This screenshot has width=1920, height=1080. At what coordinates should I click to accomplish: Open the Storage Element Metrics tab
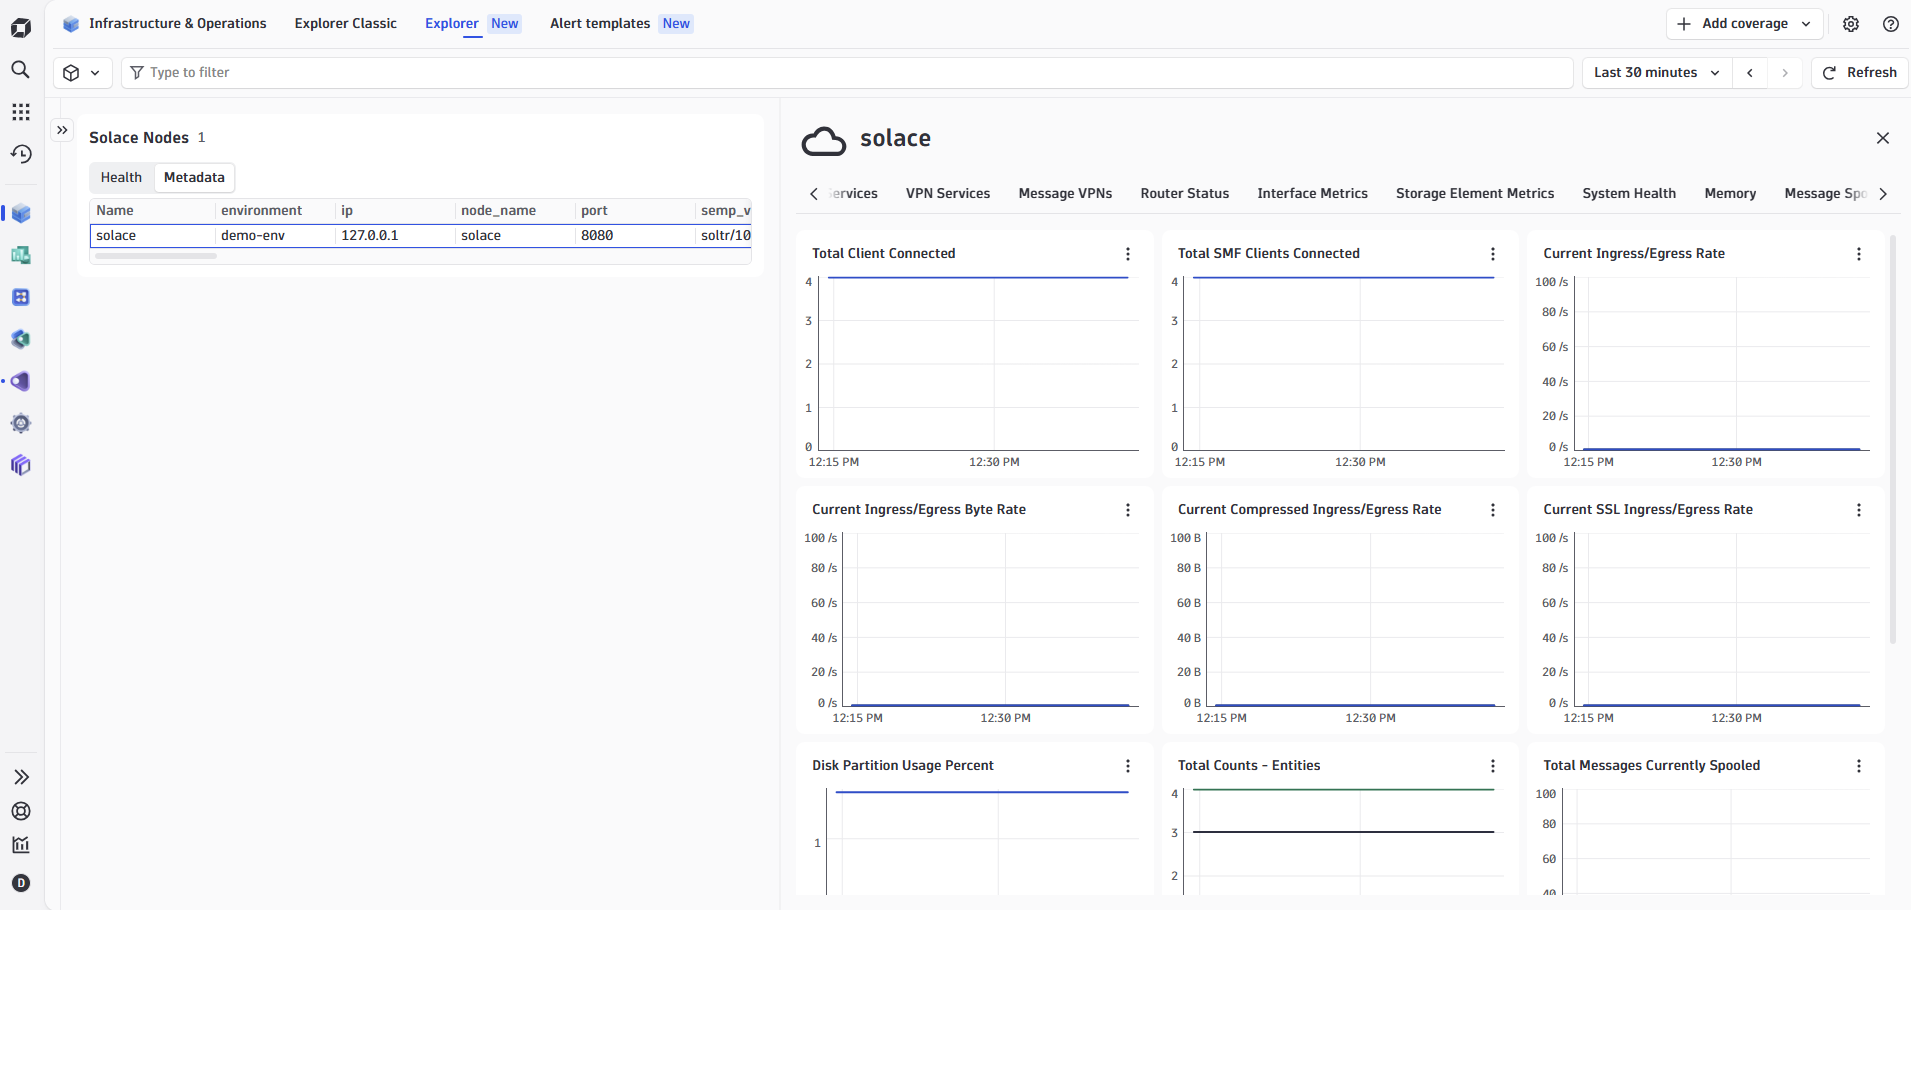[x=1475, y=194]
